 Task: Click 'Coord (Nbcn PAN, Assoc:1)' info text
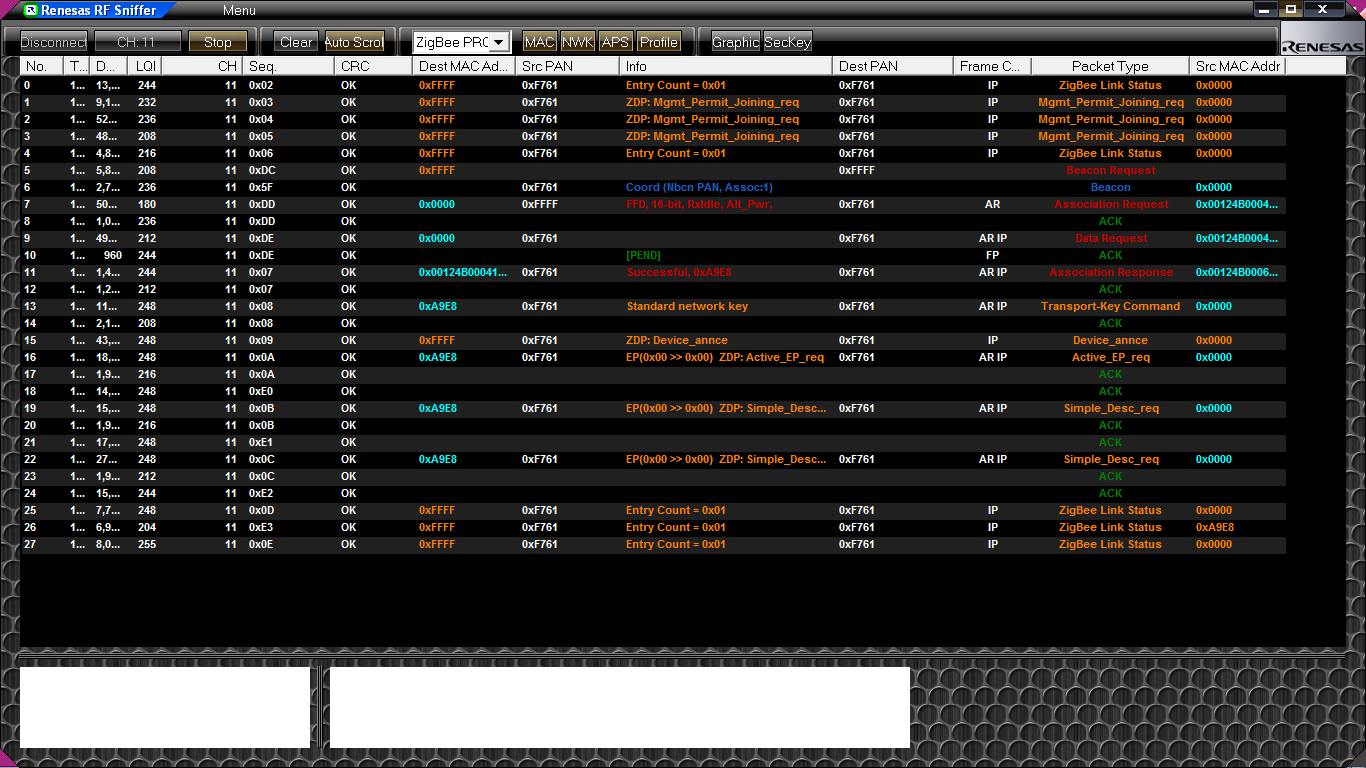699,188
